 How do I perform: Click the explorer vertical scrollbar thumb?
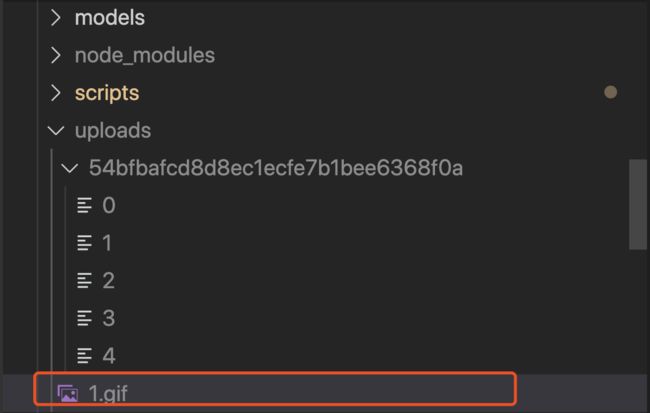pos(638,204)
